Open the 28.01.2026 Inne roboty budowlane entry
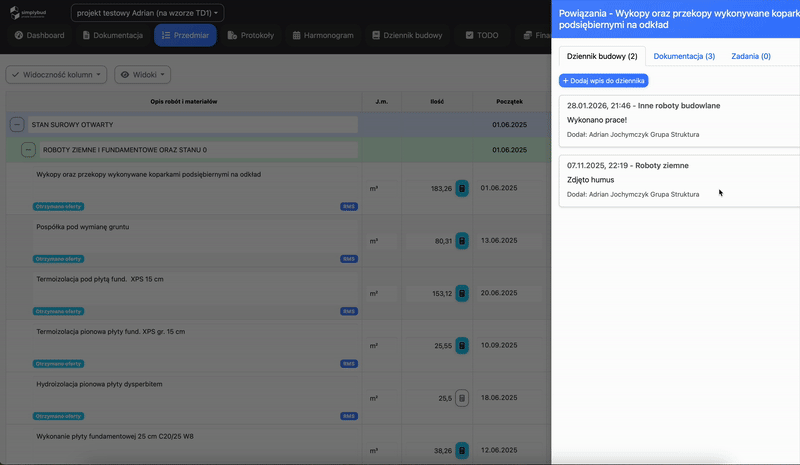The image size is (800, 465). [x=680, y=121]
